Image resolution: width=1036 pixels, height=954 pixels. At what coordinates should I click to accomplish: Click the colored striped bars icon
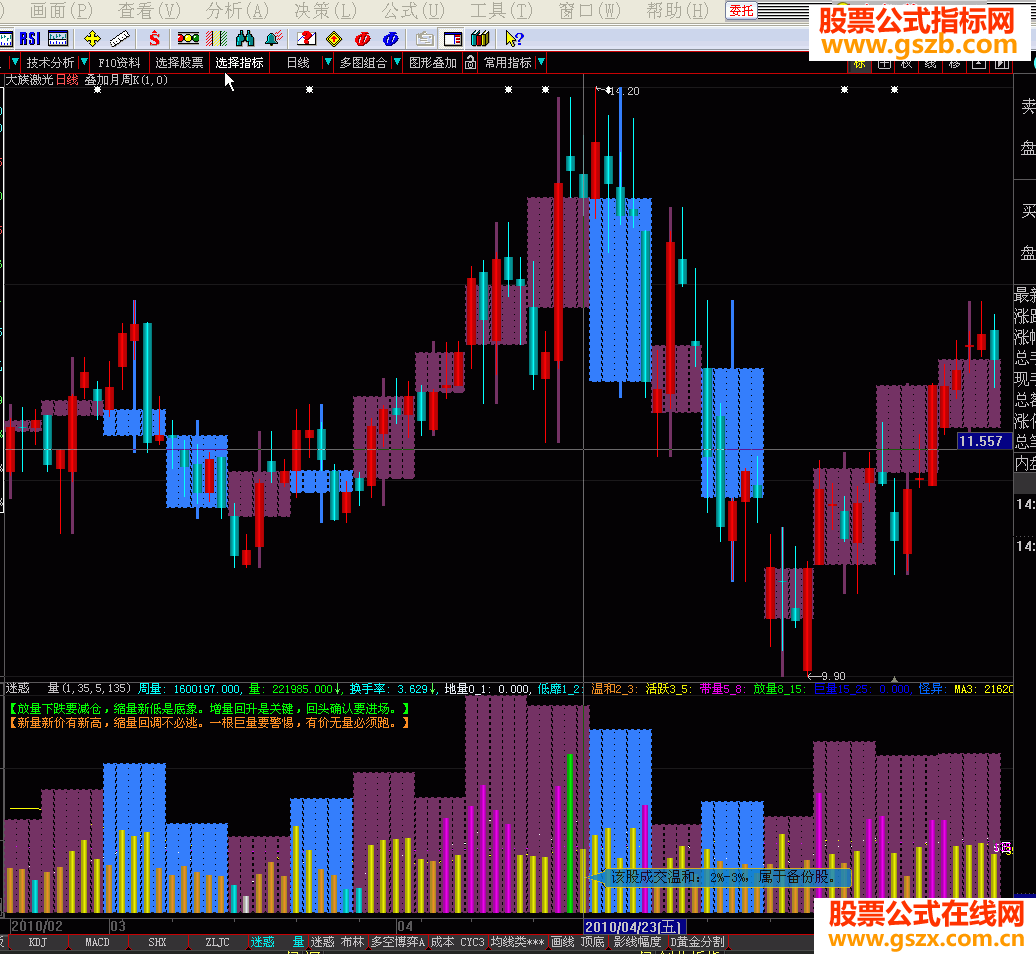point(217,39)
